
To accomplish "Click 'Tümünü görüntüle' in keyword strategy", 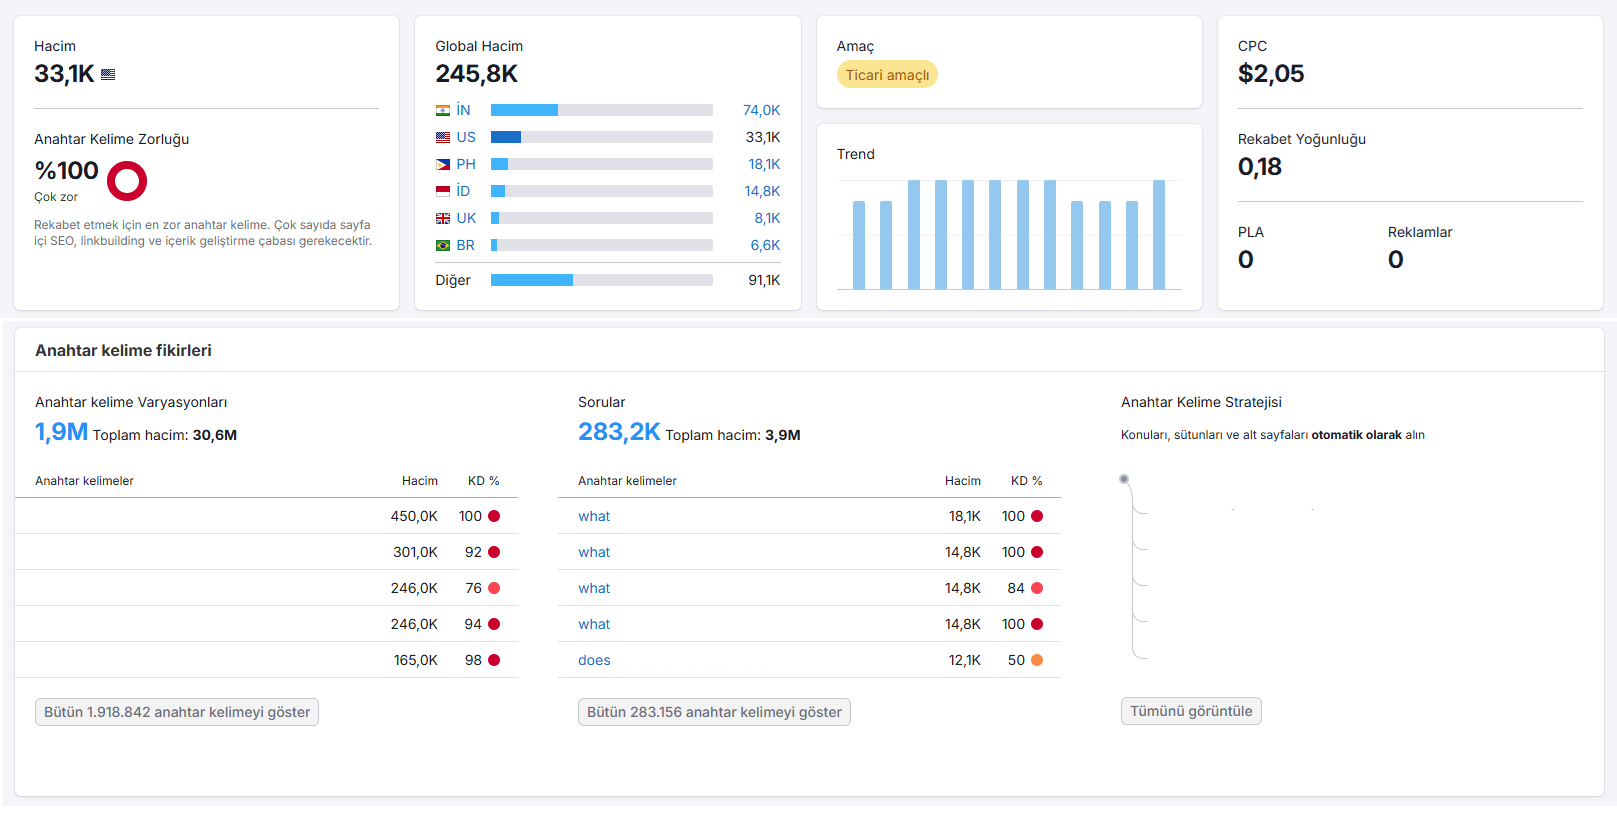I will click(x=1191, y=711).
